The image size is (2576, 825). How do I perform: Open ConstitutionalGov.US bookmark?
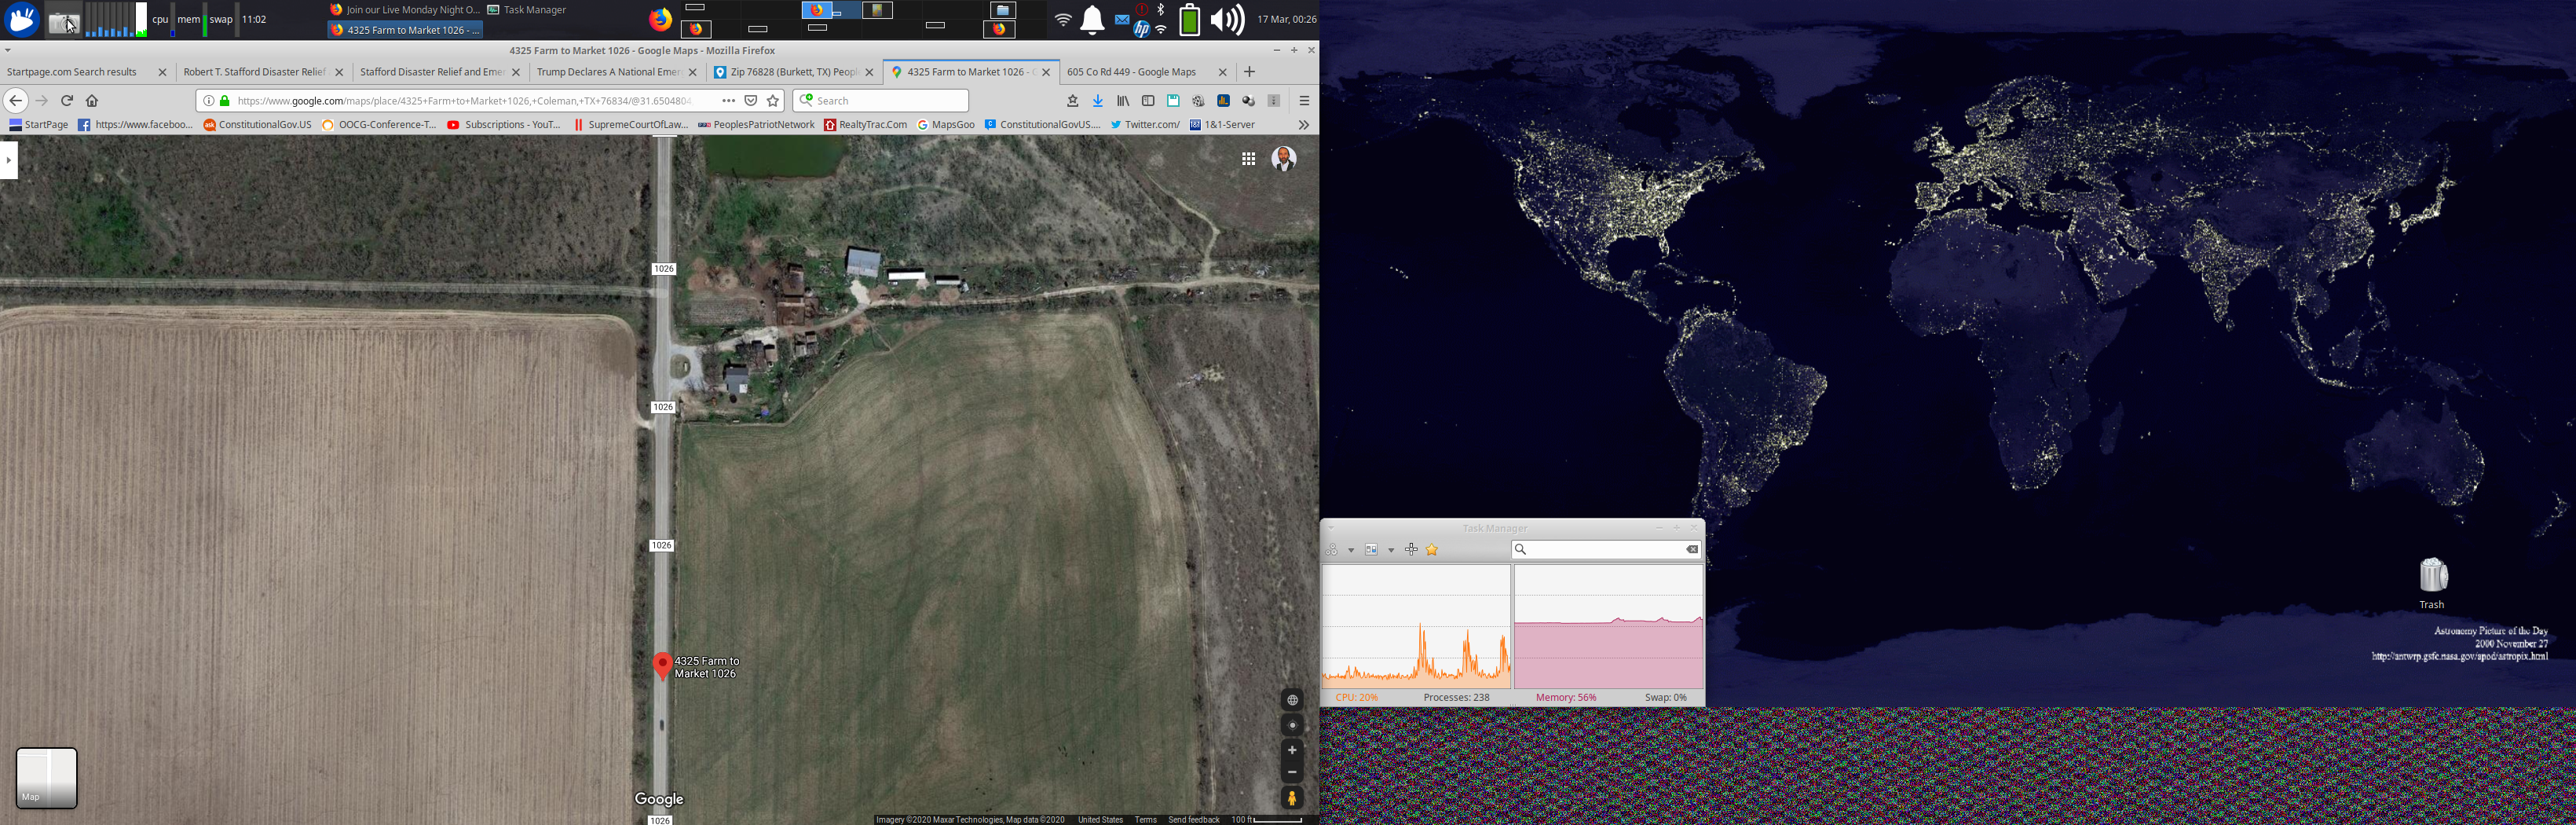pyautogui.click(x=258, y=125)
